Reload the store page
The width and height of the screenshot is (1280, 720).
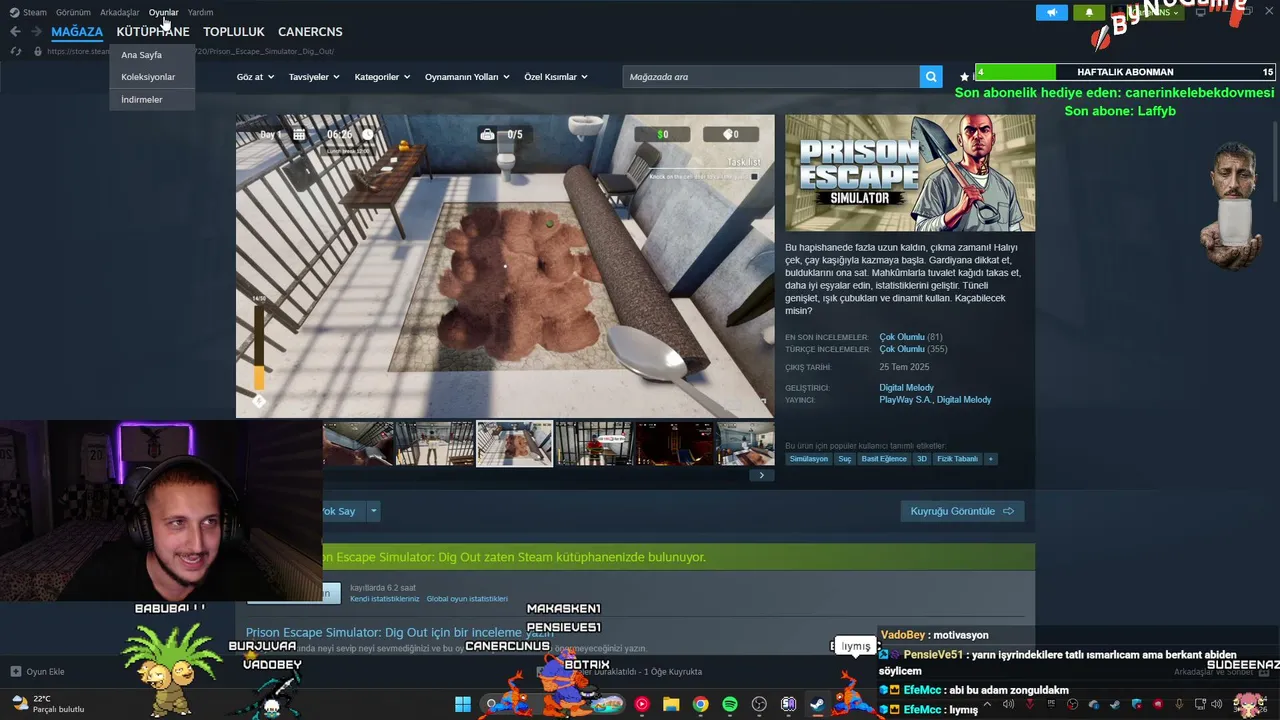[x=15, y=51]
